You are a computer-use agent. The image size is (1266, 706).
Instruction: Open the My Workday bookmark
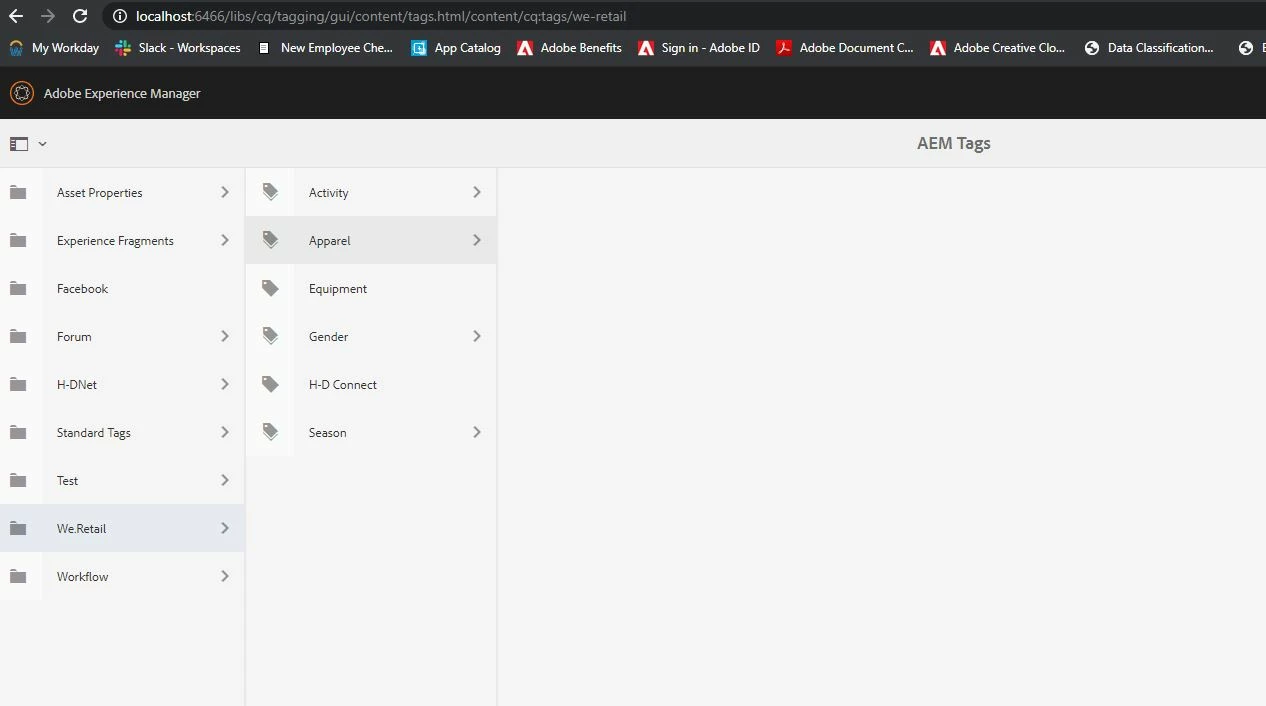(x=54, y=48)
